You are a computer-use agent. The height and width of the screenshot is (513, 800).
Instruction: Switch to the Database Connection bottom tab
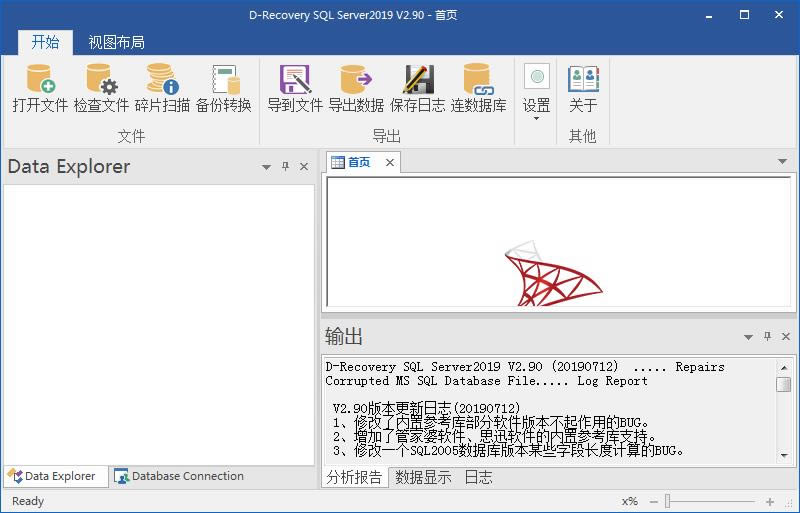(x=179, y=476)
